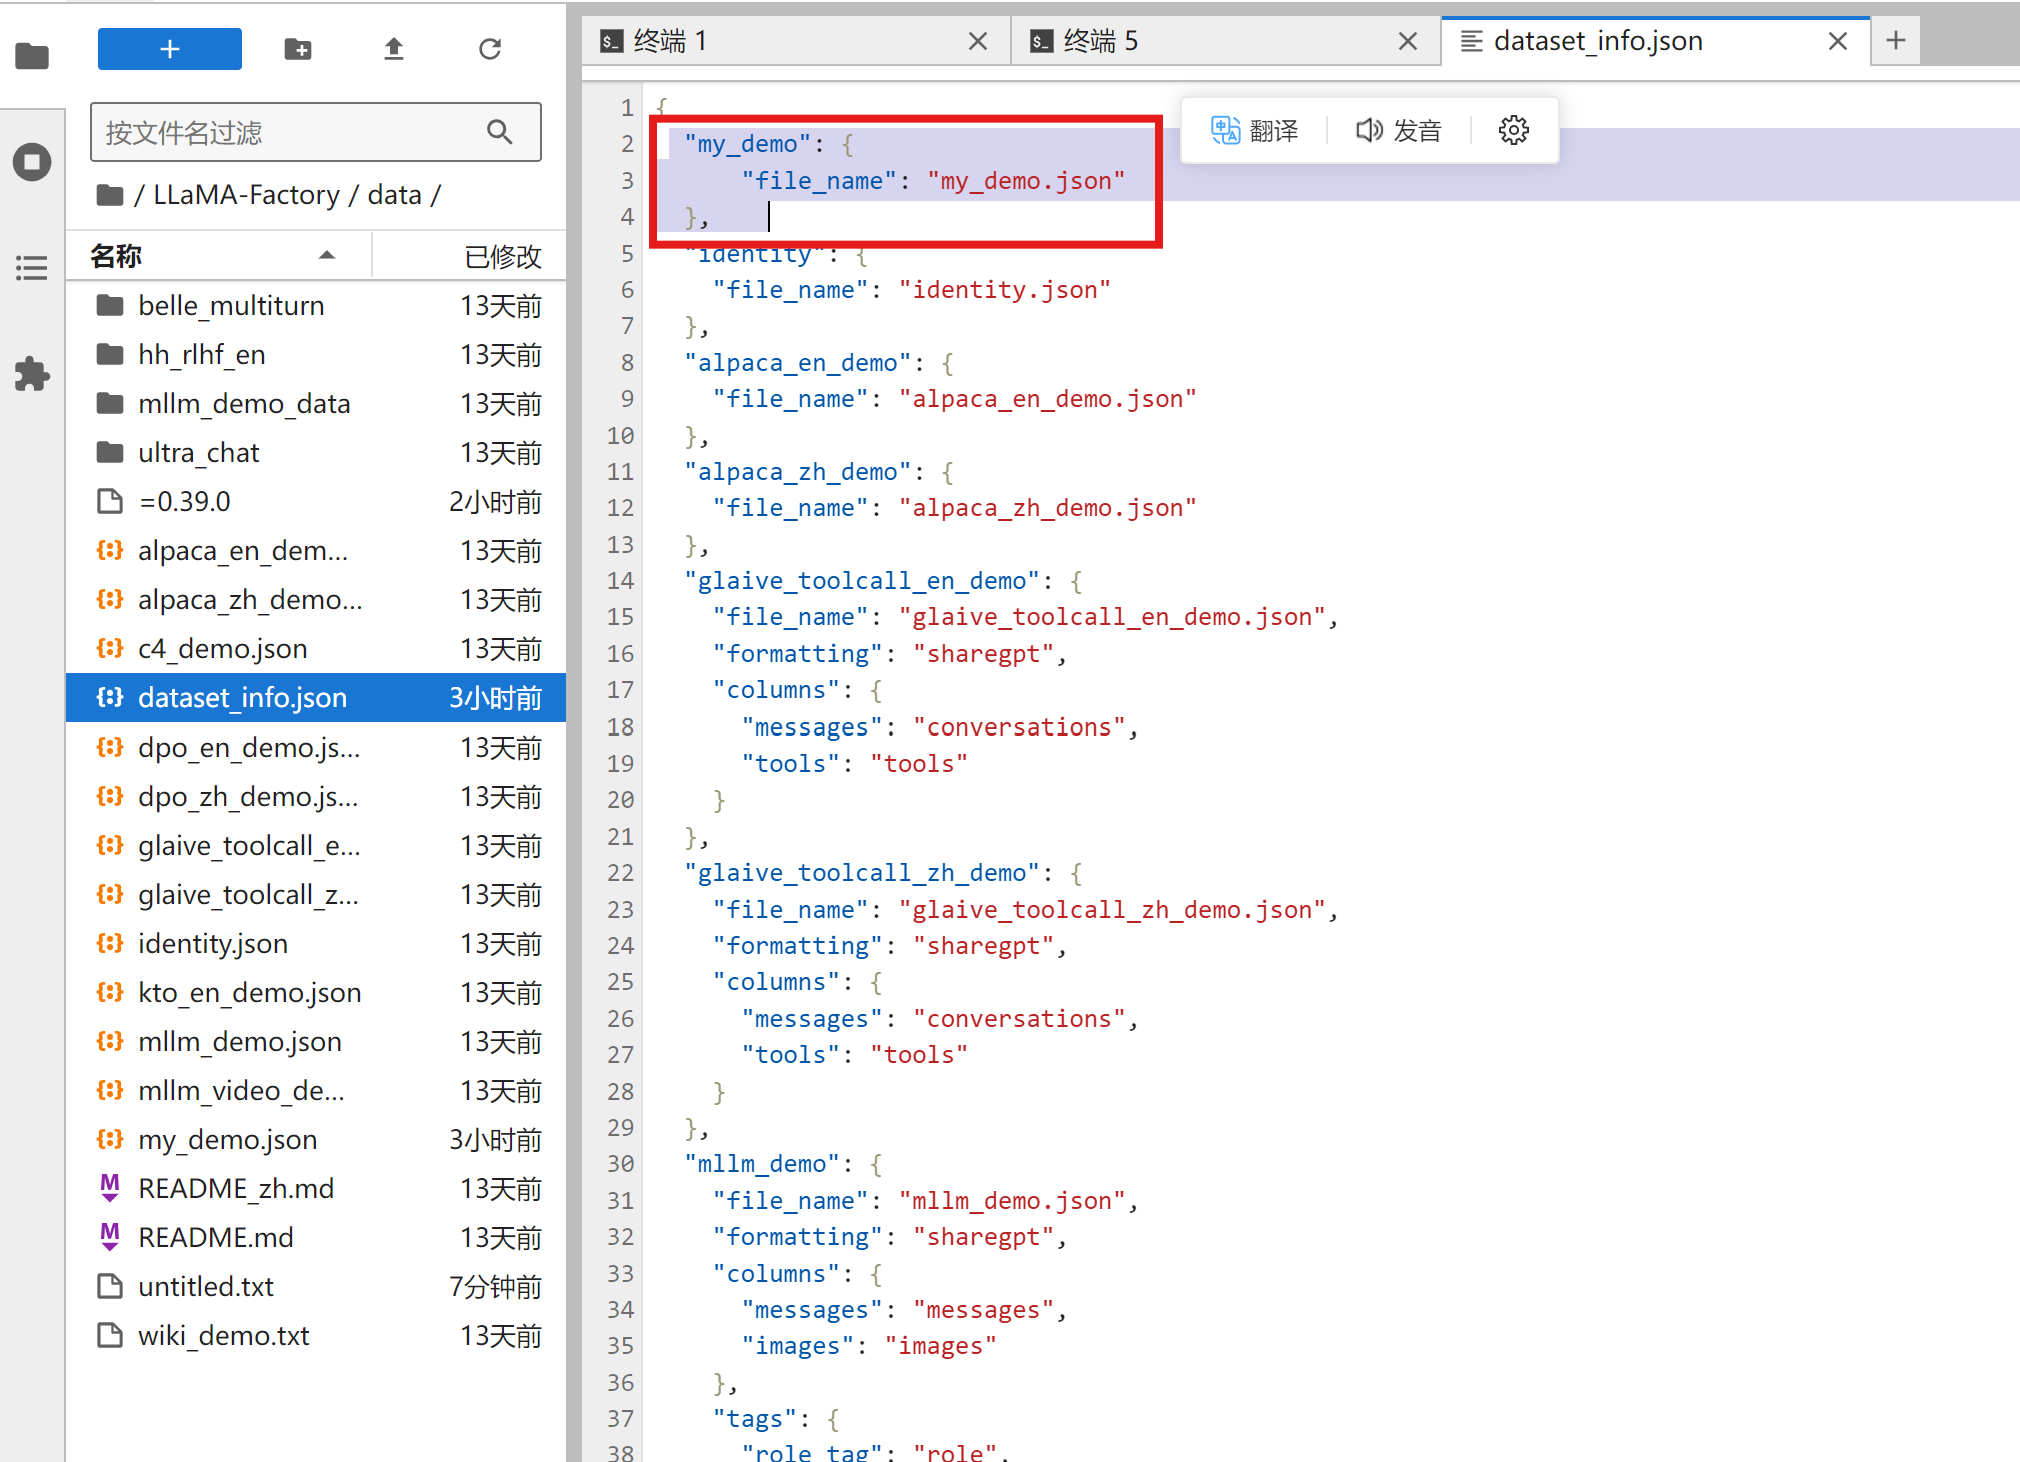Navigate to LLaMA-Factory in breadcrumb

click(246, 195)
